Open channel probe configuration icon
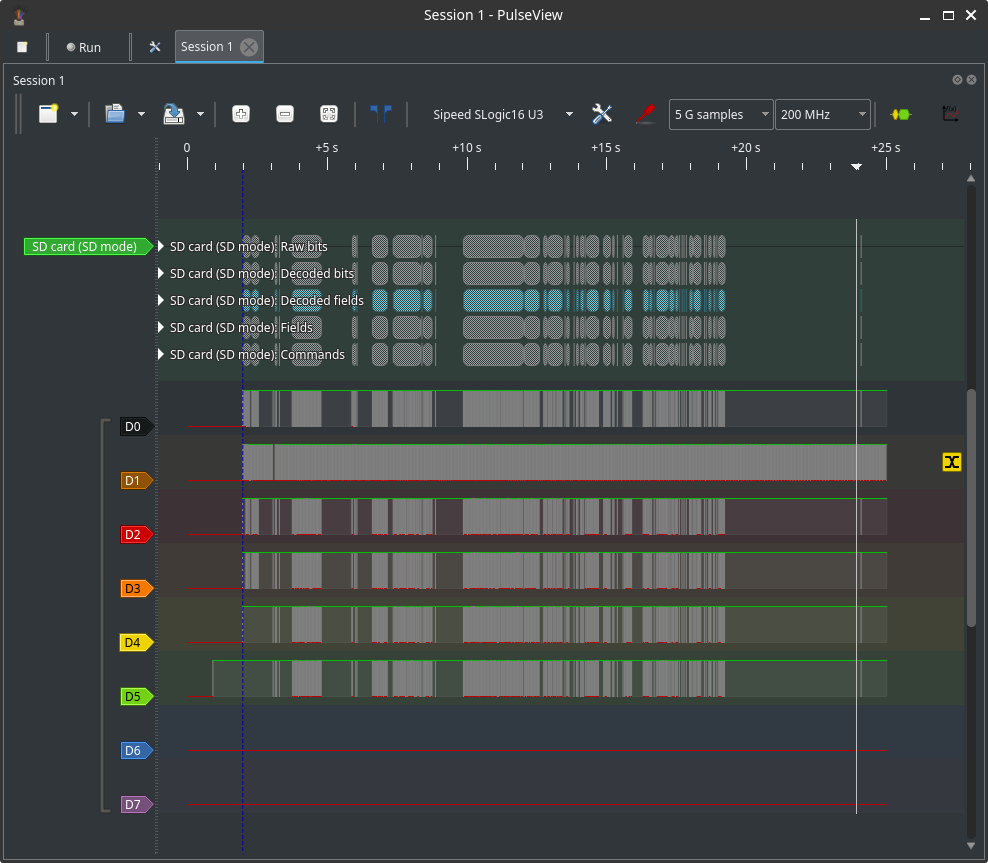Screen dimensions: 988x863 pos(646,114)
